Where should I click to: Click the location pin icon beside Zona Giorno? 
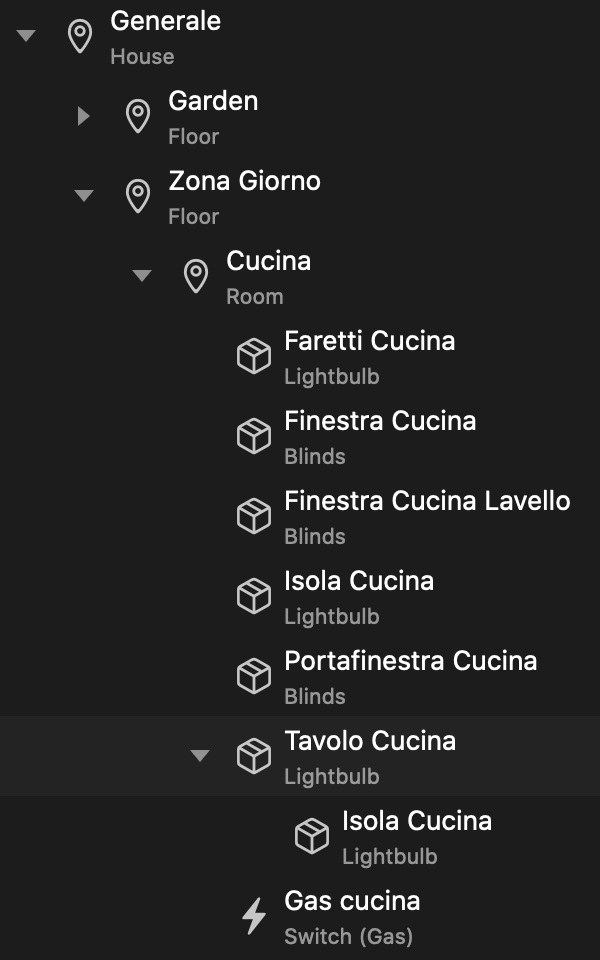[138, 196]
